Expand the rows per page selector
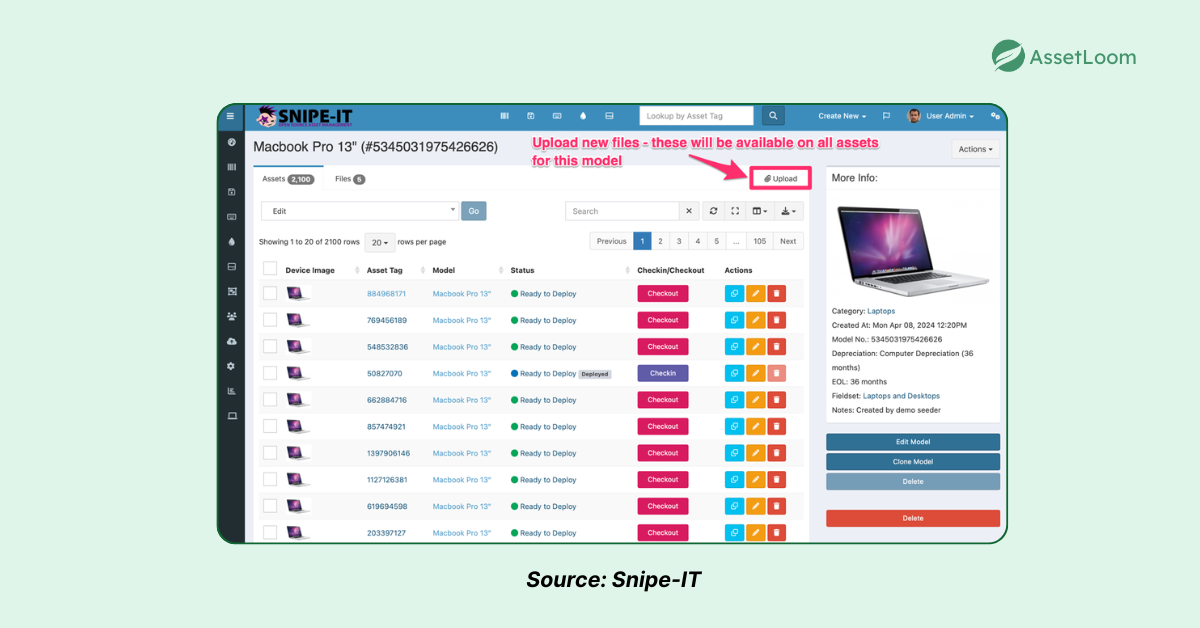This screenshot has width=1200, height=628. tap(379, 241)
